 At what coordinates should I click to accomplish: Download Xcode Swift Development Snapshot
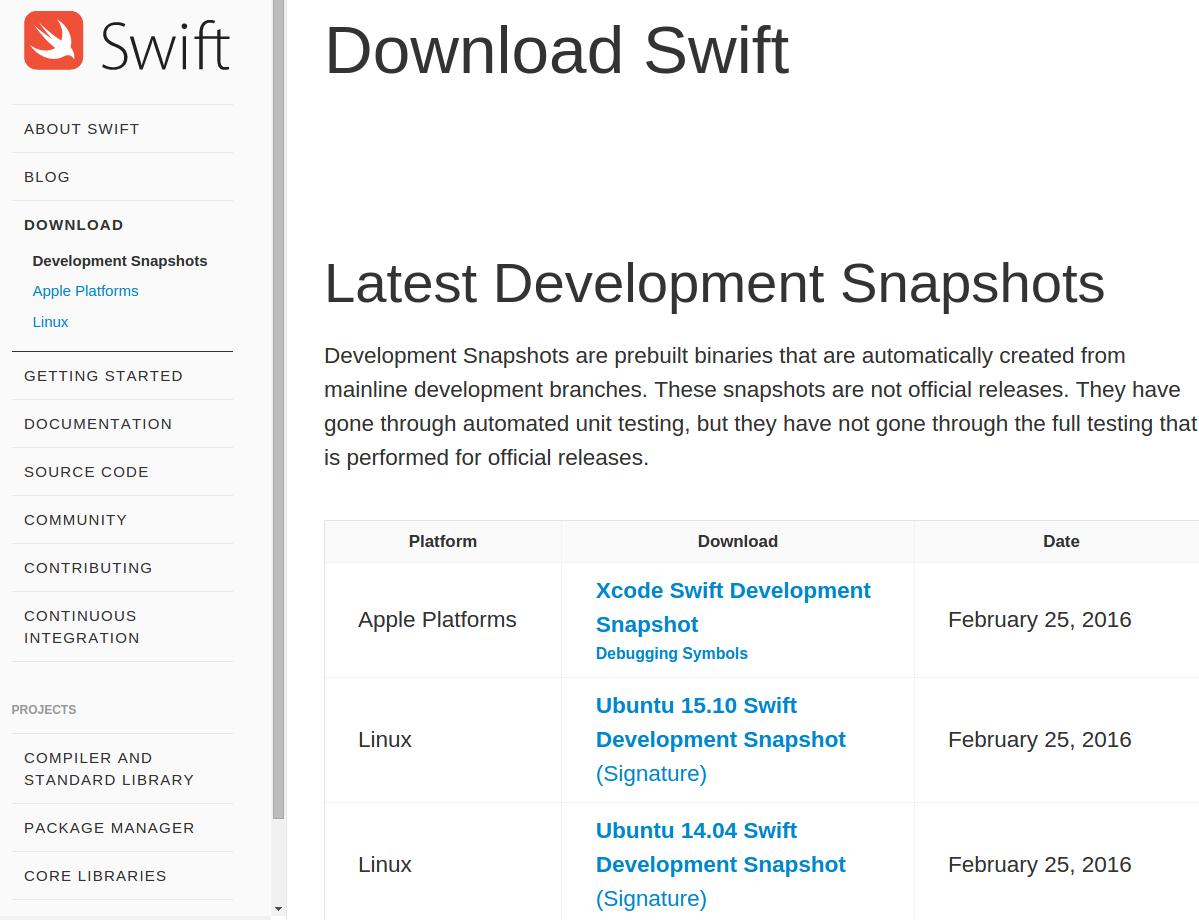tap(733, 607)
